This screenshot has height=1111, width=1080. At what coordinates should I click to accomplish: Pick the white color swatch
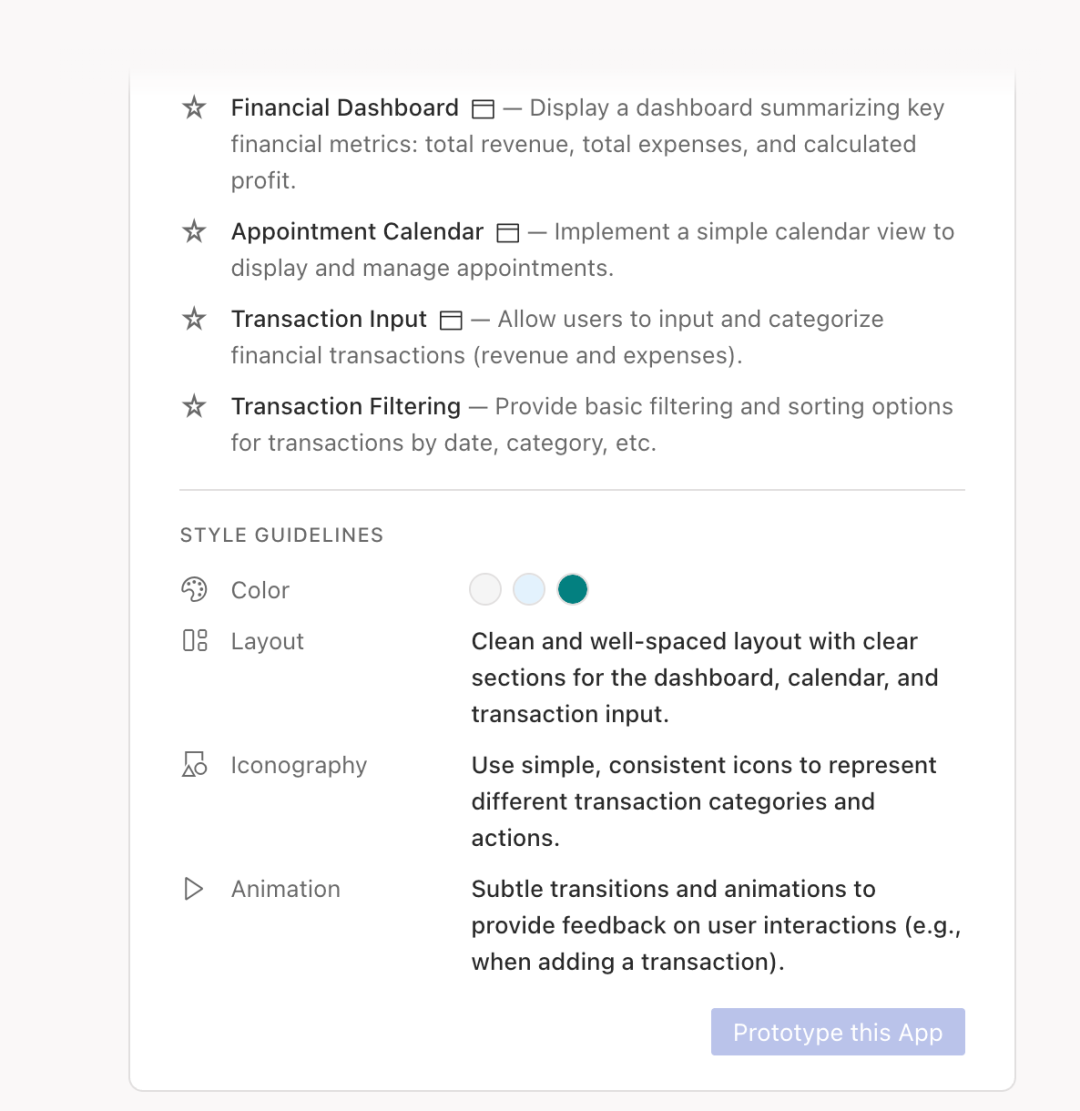click(x=485, y=590)
